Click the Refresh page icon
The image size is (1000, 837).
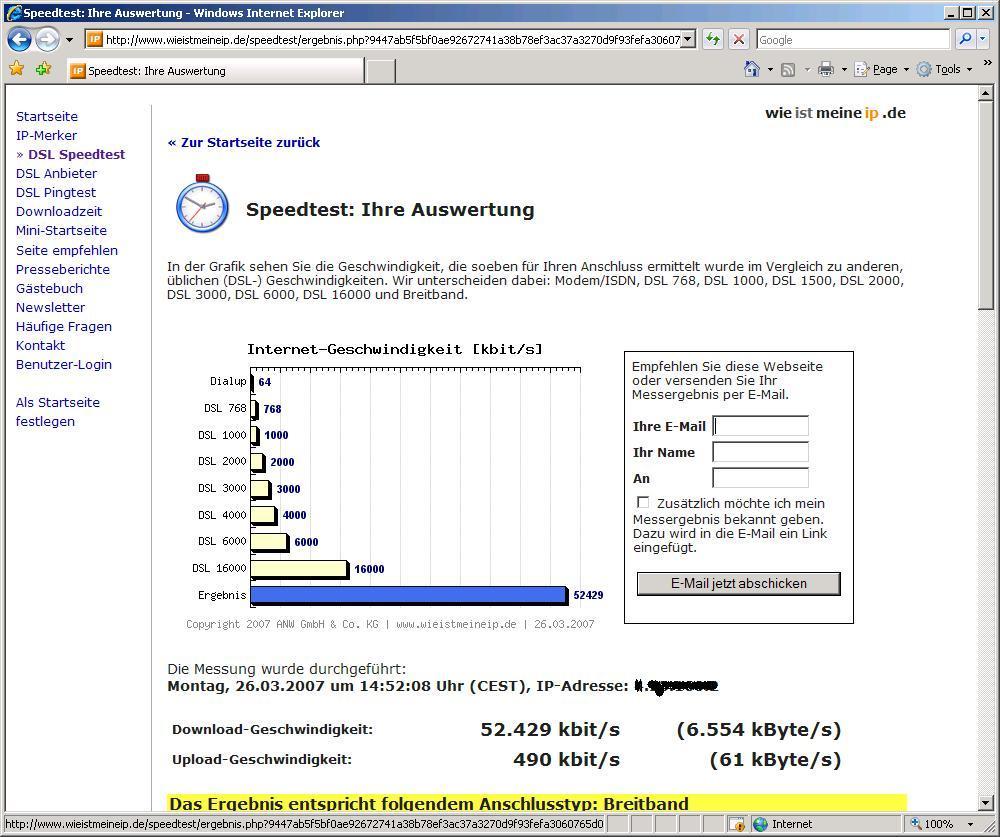(712, 40)
